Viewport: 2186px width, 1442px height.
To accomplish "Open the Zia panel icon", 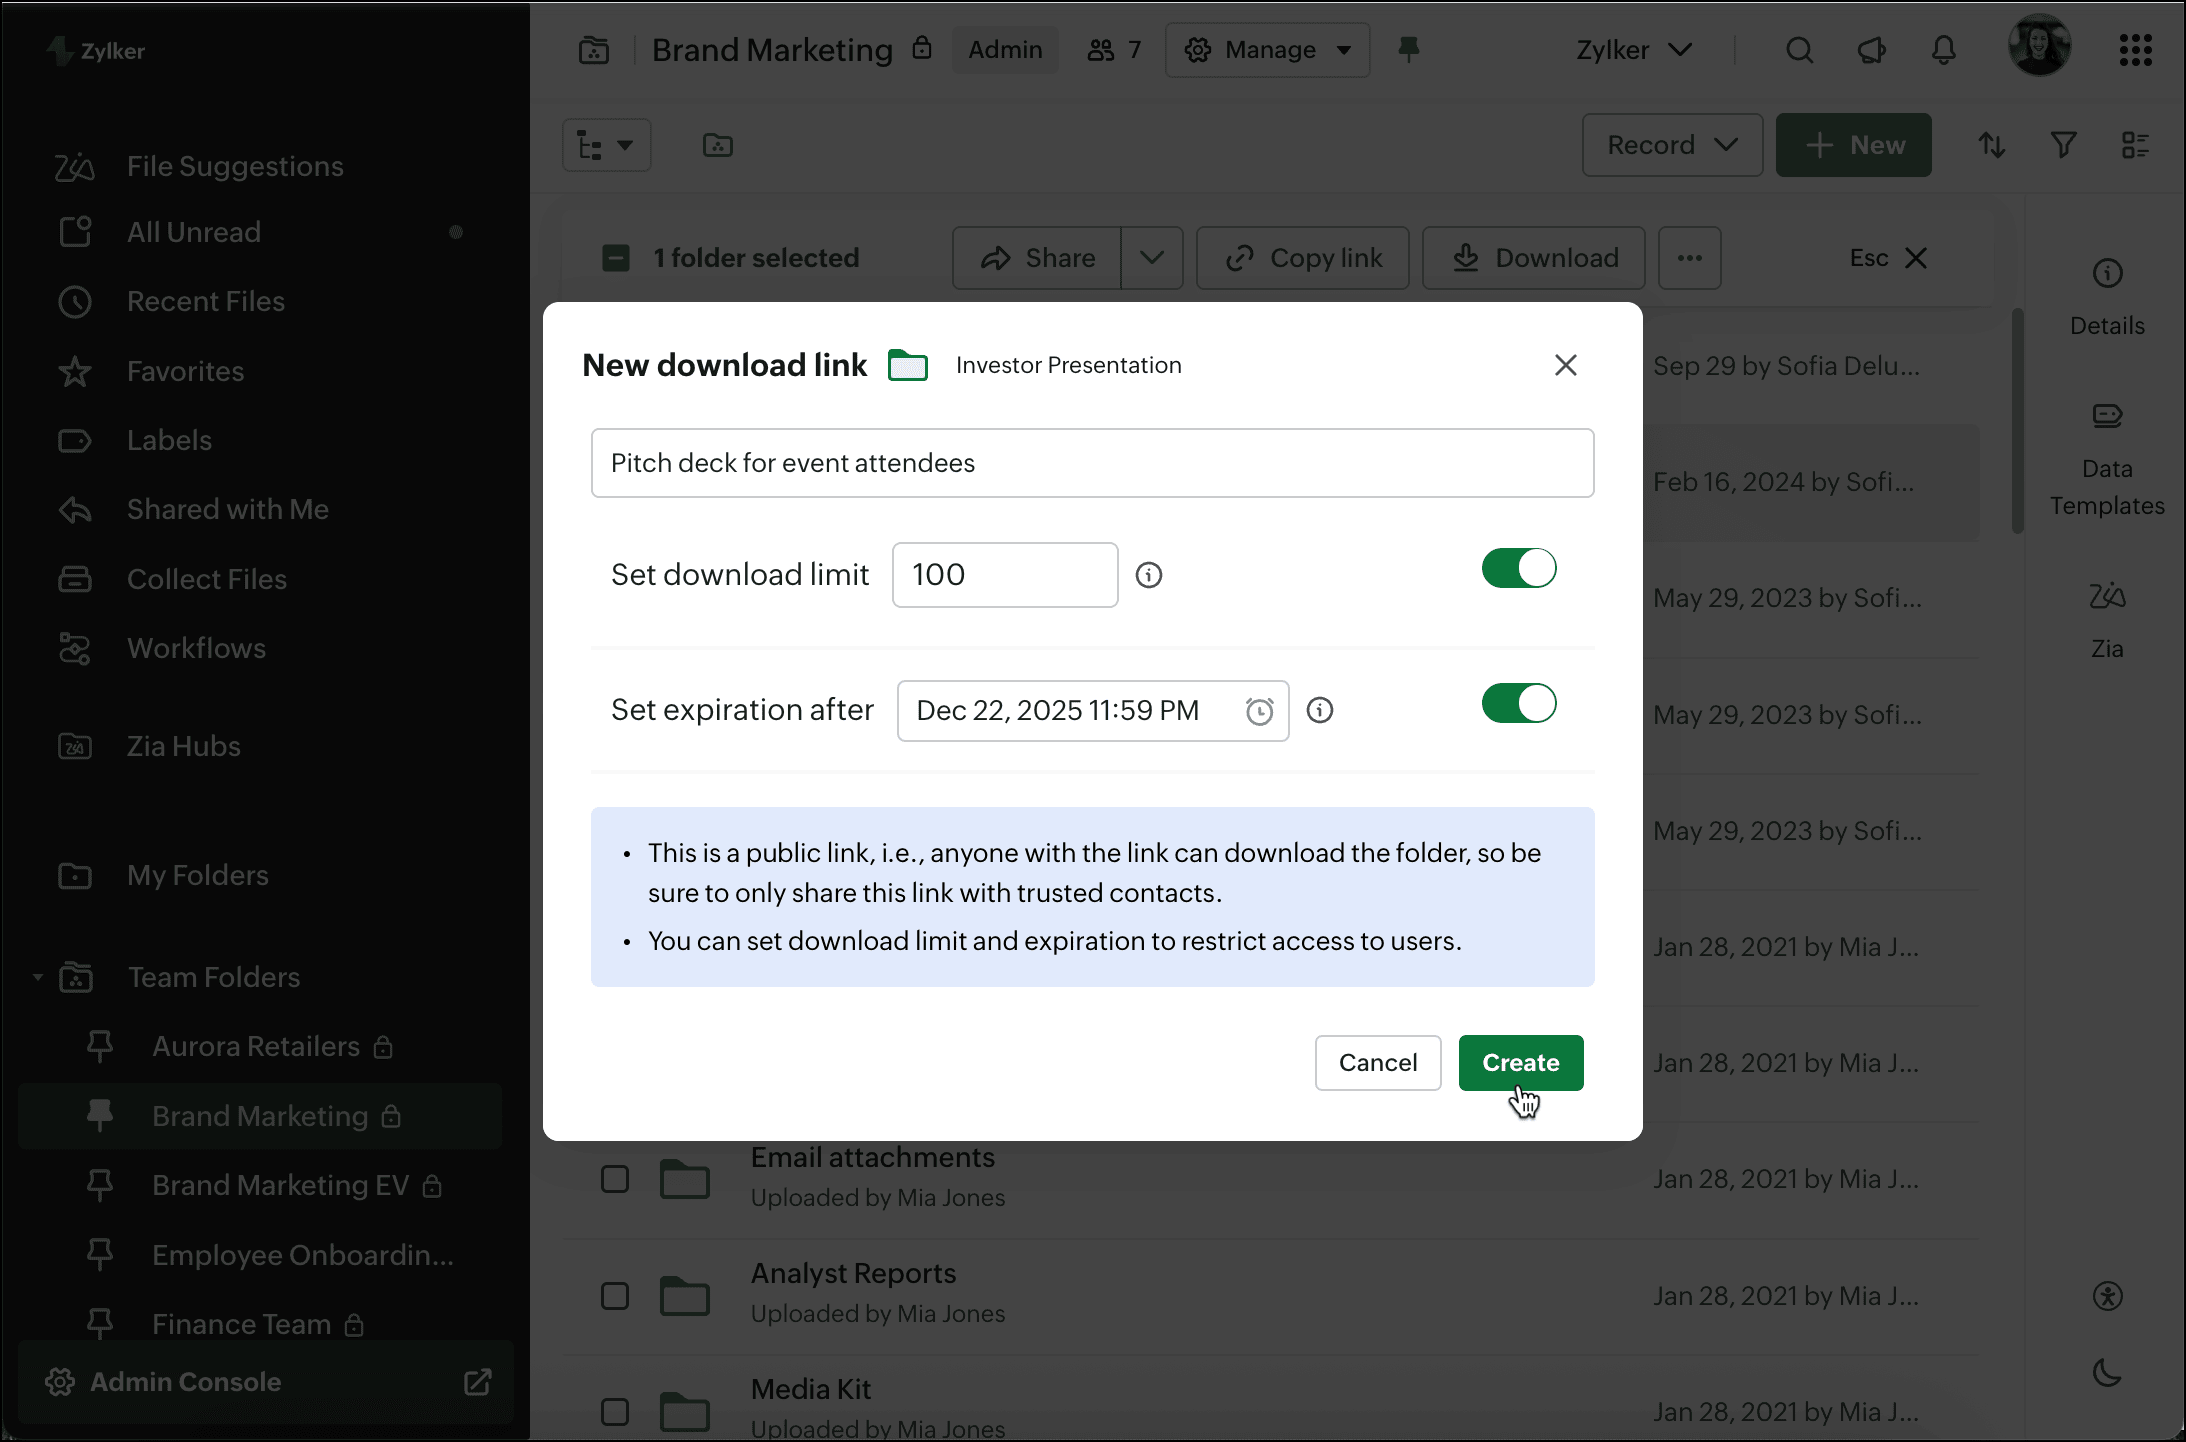I will pos(2107,597).
